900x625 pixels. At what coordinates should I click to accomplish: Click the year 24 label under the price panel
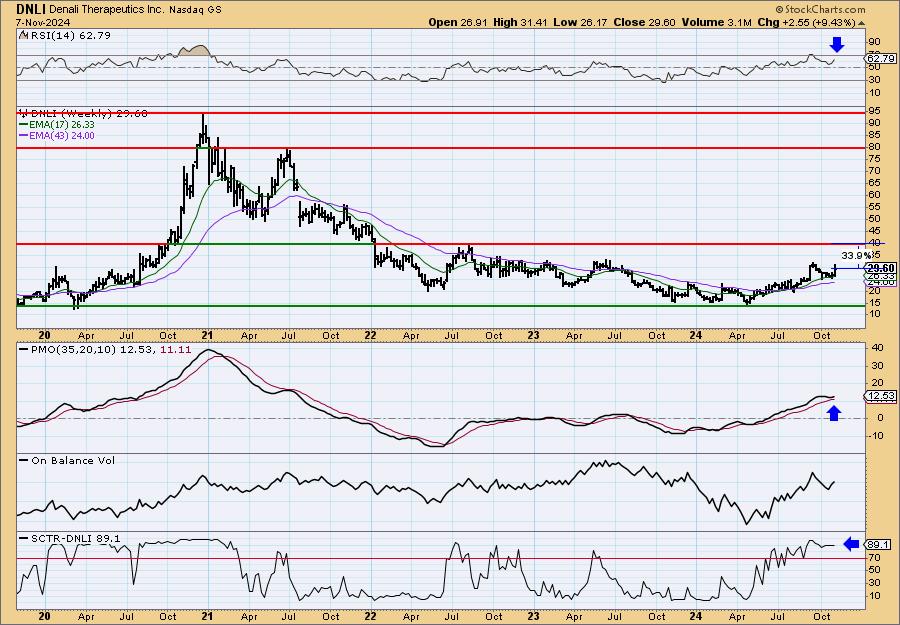[x=696, y=335]
